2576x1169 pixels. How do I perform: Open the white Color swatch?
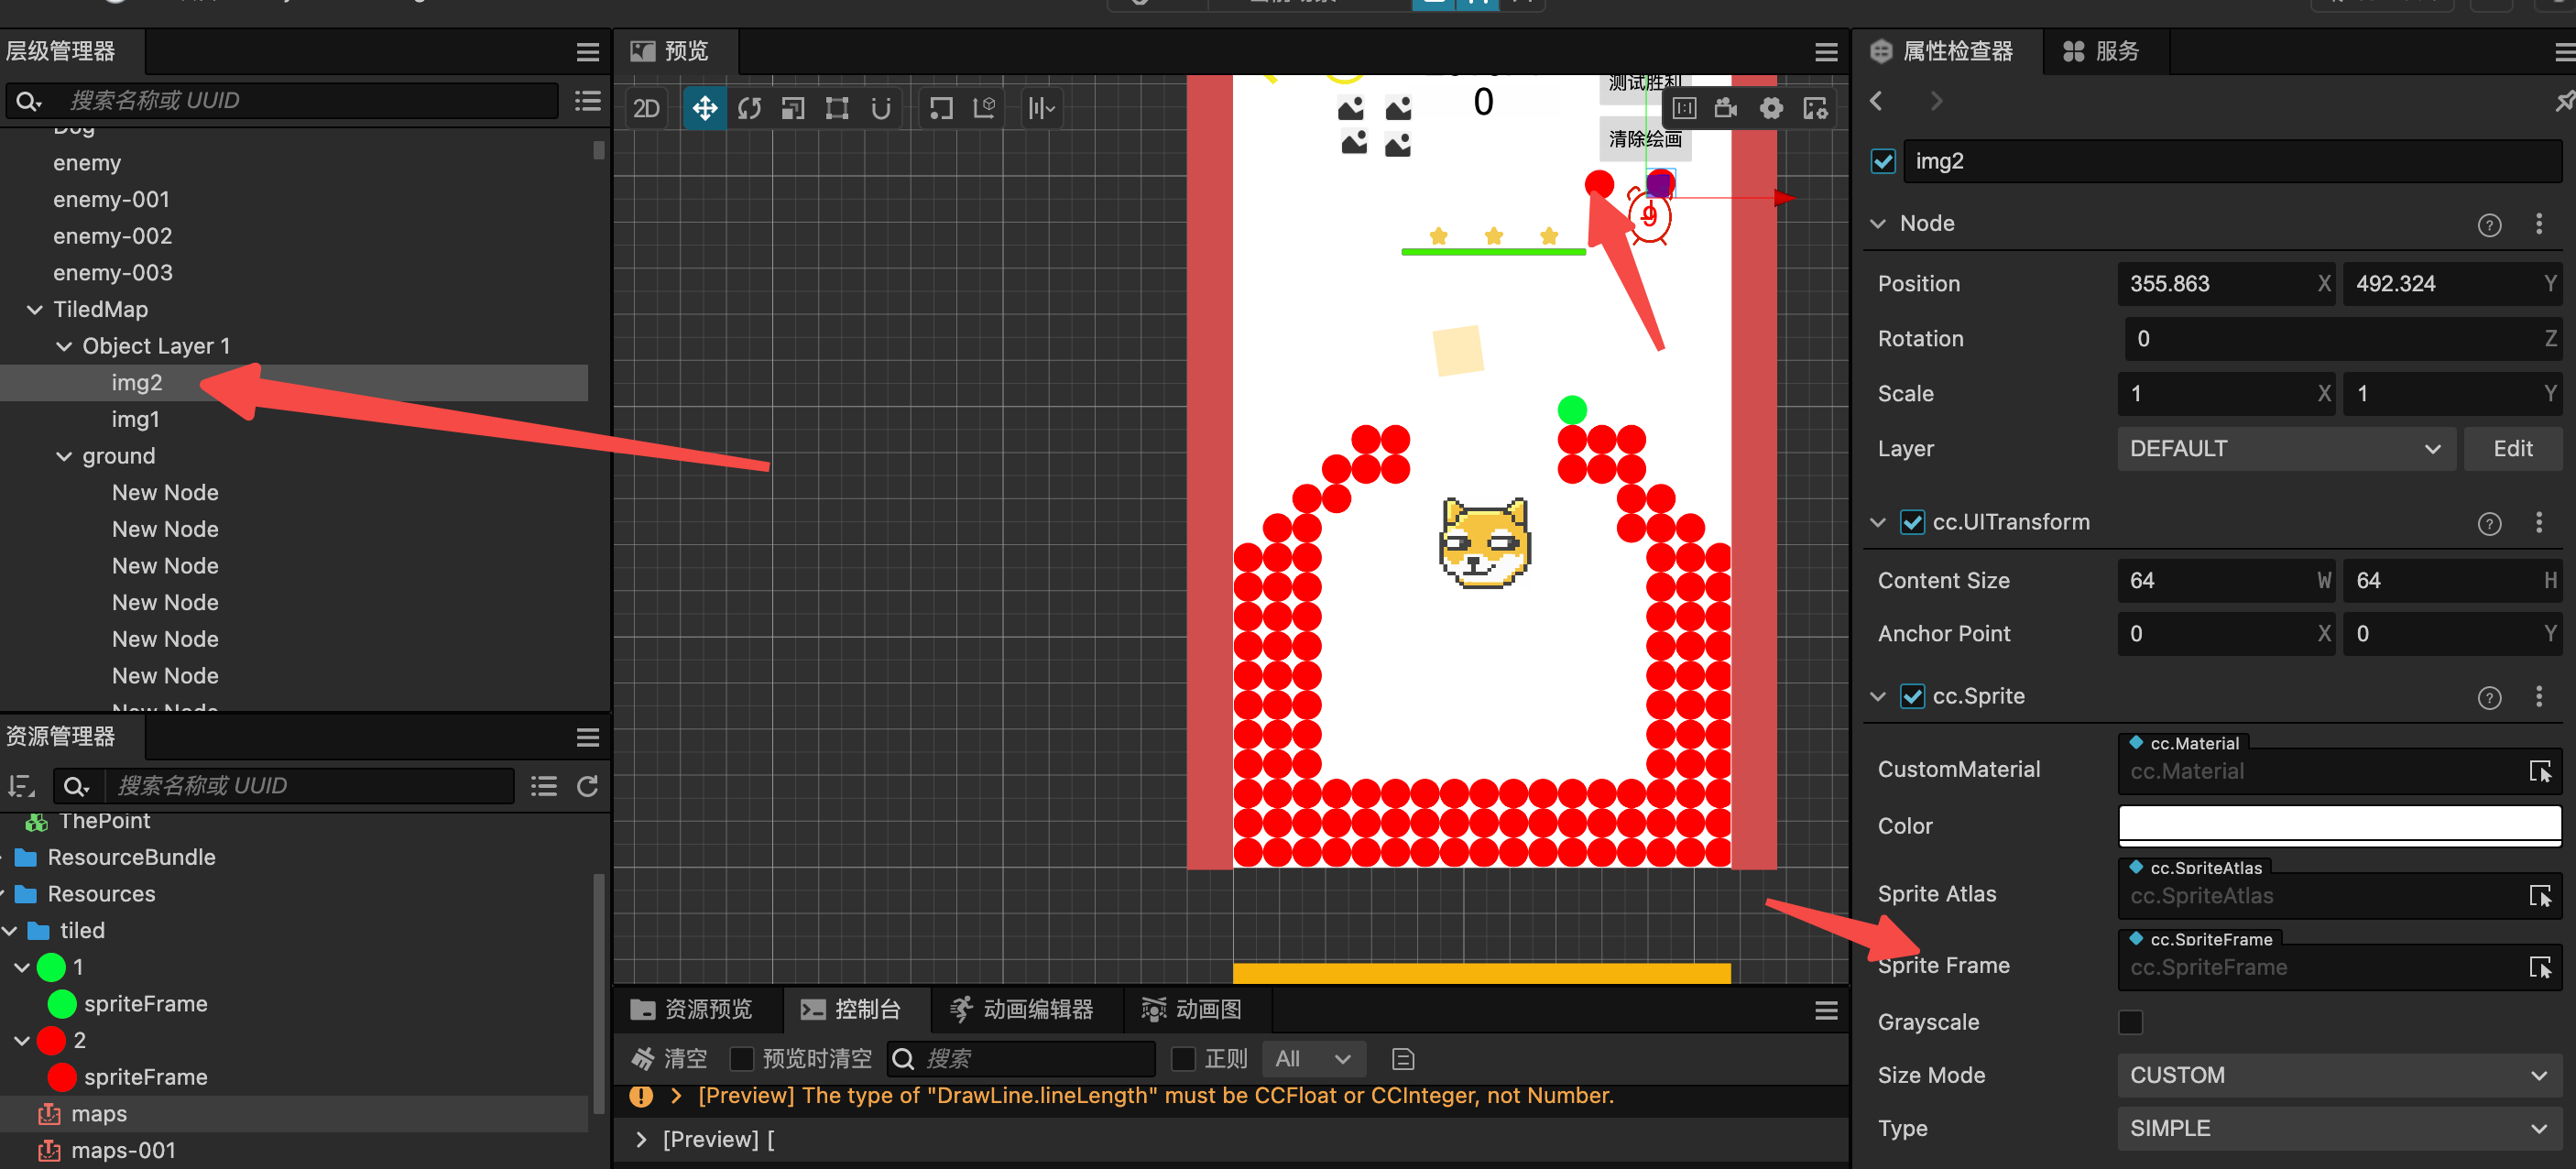[2338, 825]
